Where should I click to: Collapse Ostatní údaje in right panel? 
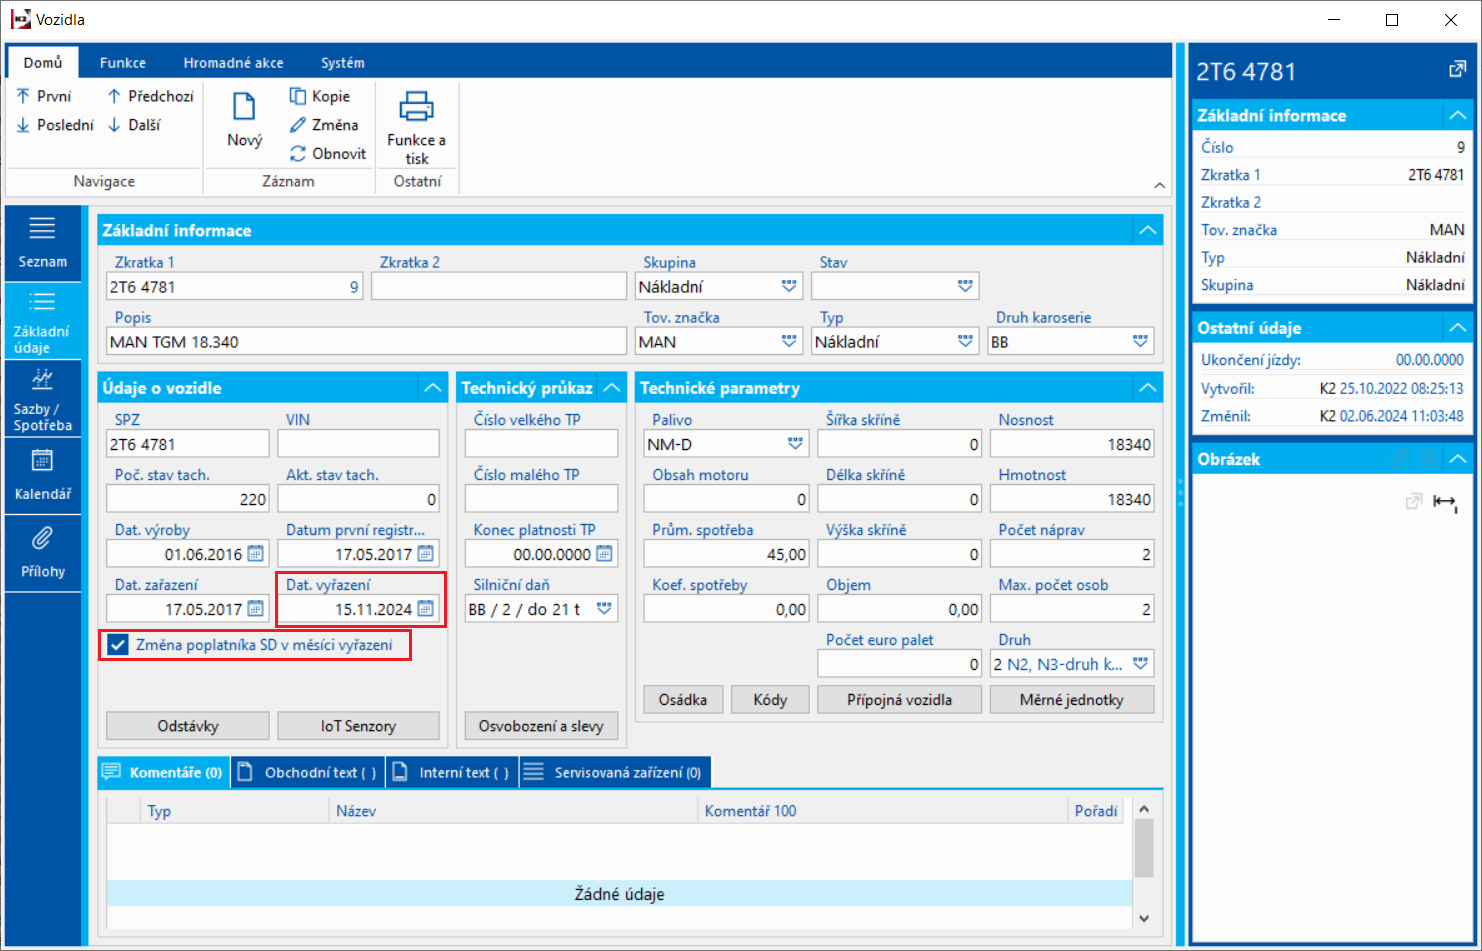click(1458, 328)
